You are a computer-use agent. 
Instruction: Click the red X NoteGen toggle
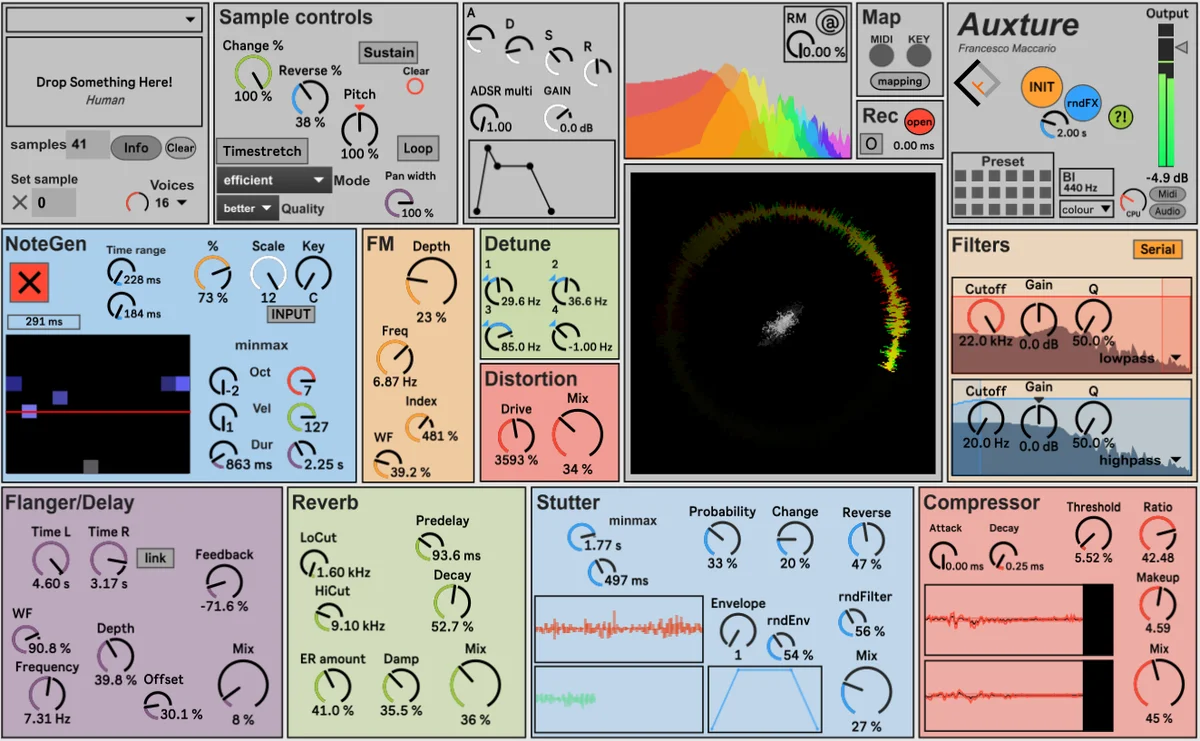point(29,283)
